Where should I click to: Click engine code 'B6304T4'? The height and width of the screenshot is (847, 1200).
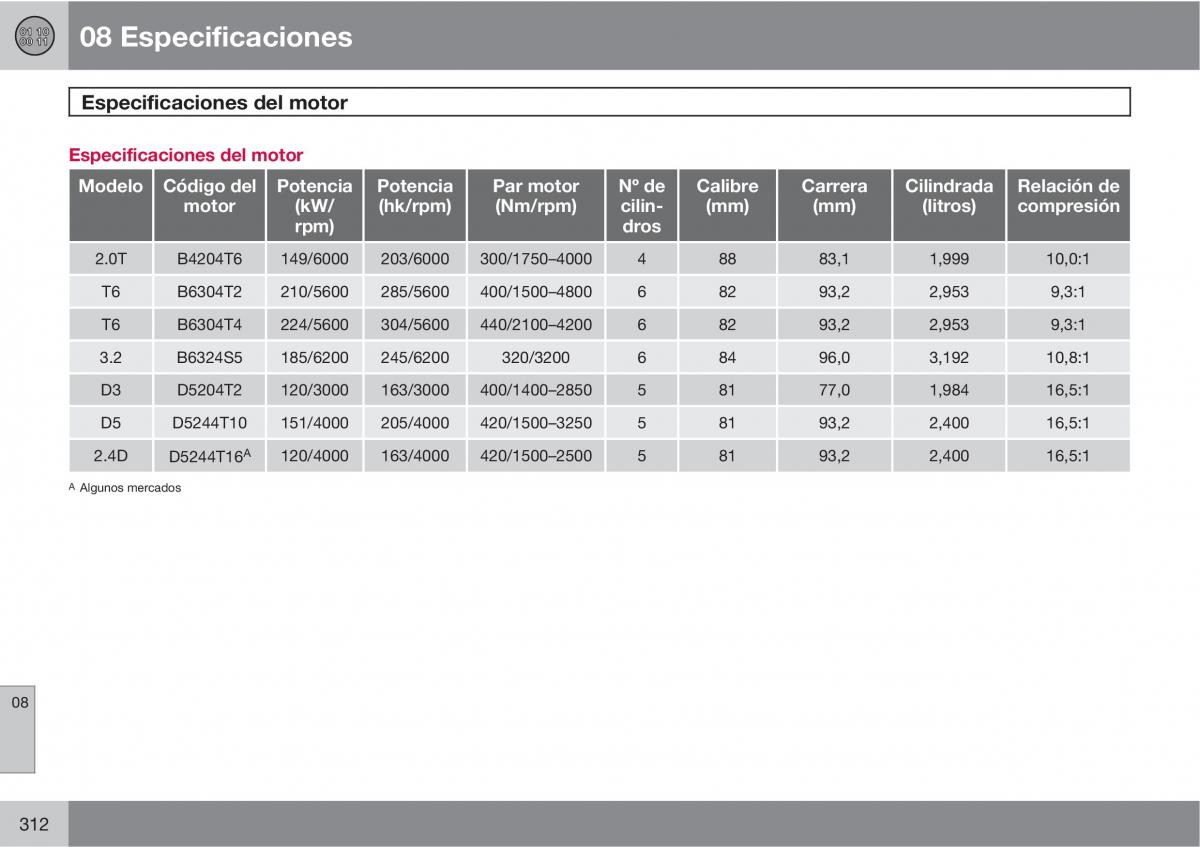(x=209, y=325)
